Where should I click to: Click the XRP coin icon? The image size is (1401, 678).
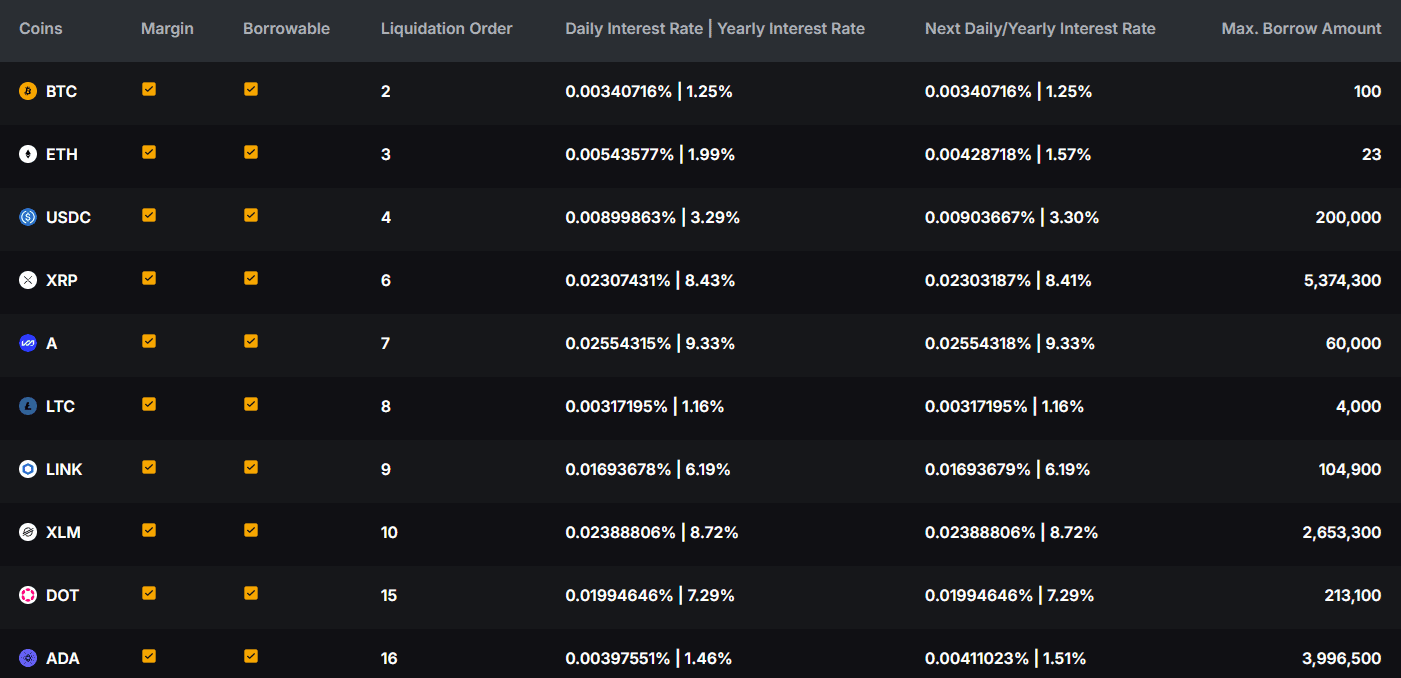pyautogui.click(x=28, y=281)
